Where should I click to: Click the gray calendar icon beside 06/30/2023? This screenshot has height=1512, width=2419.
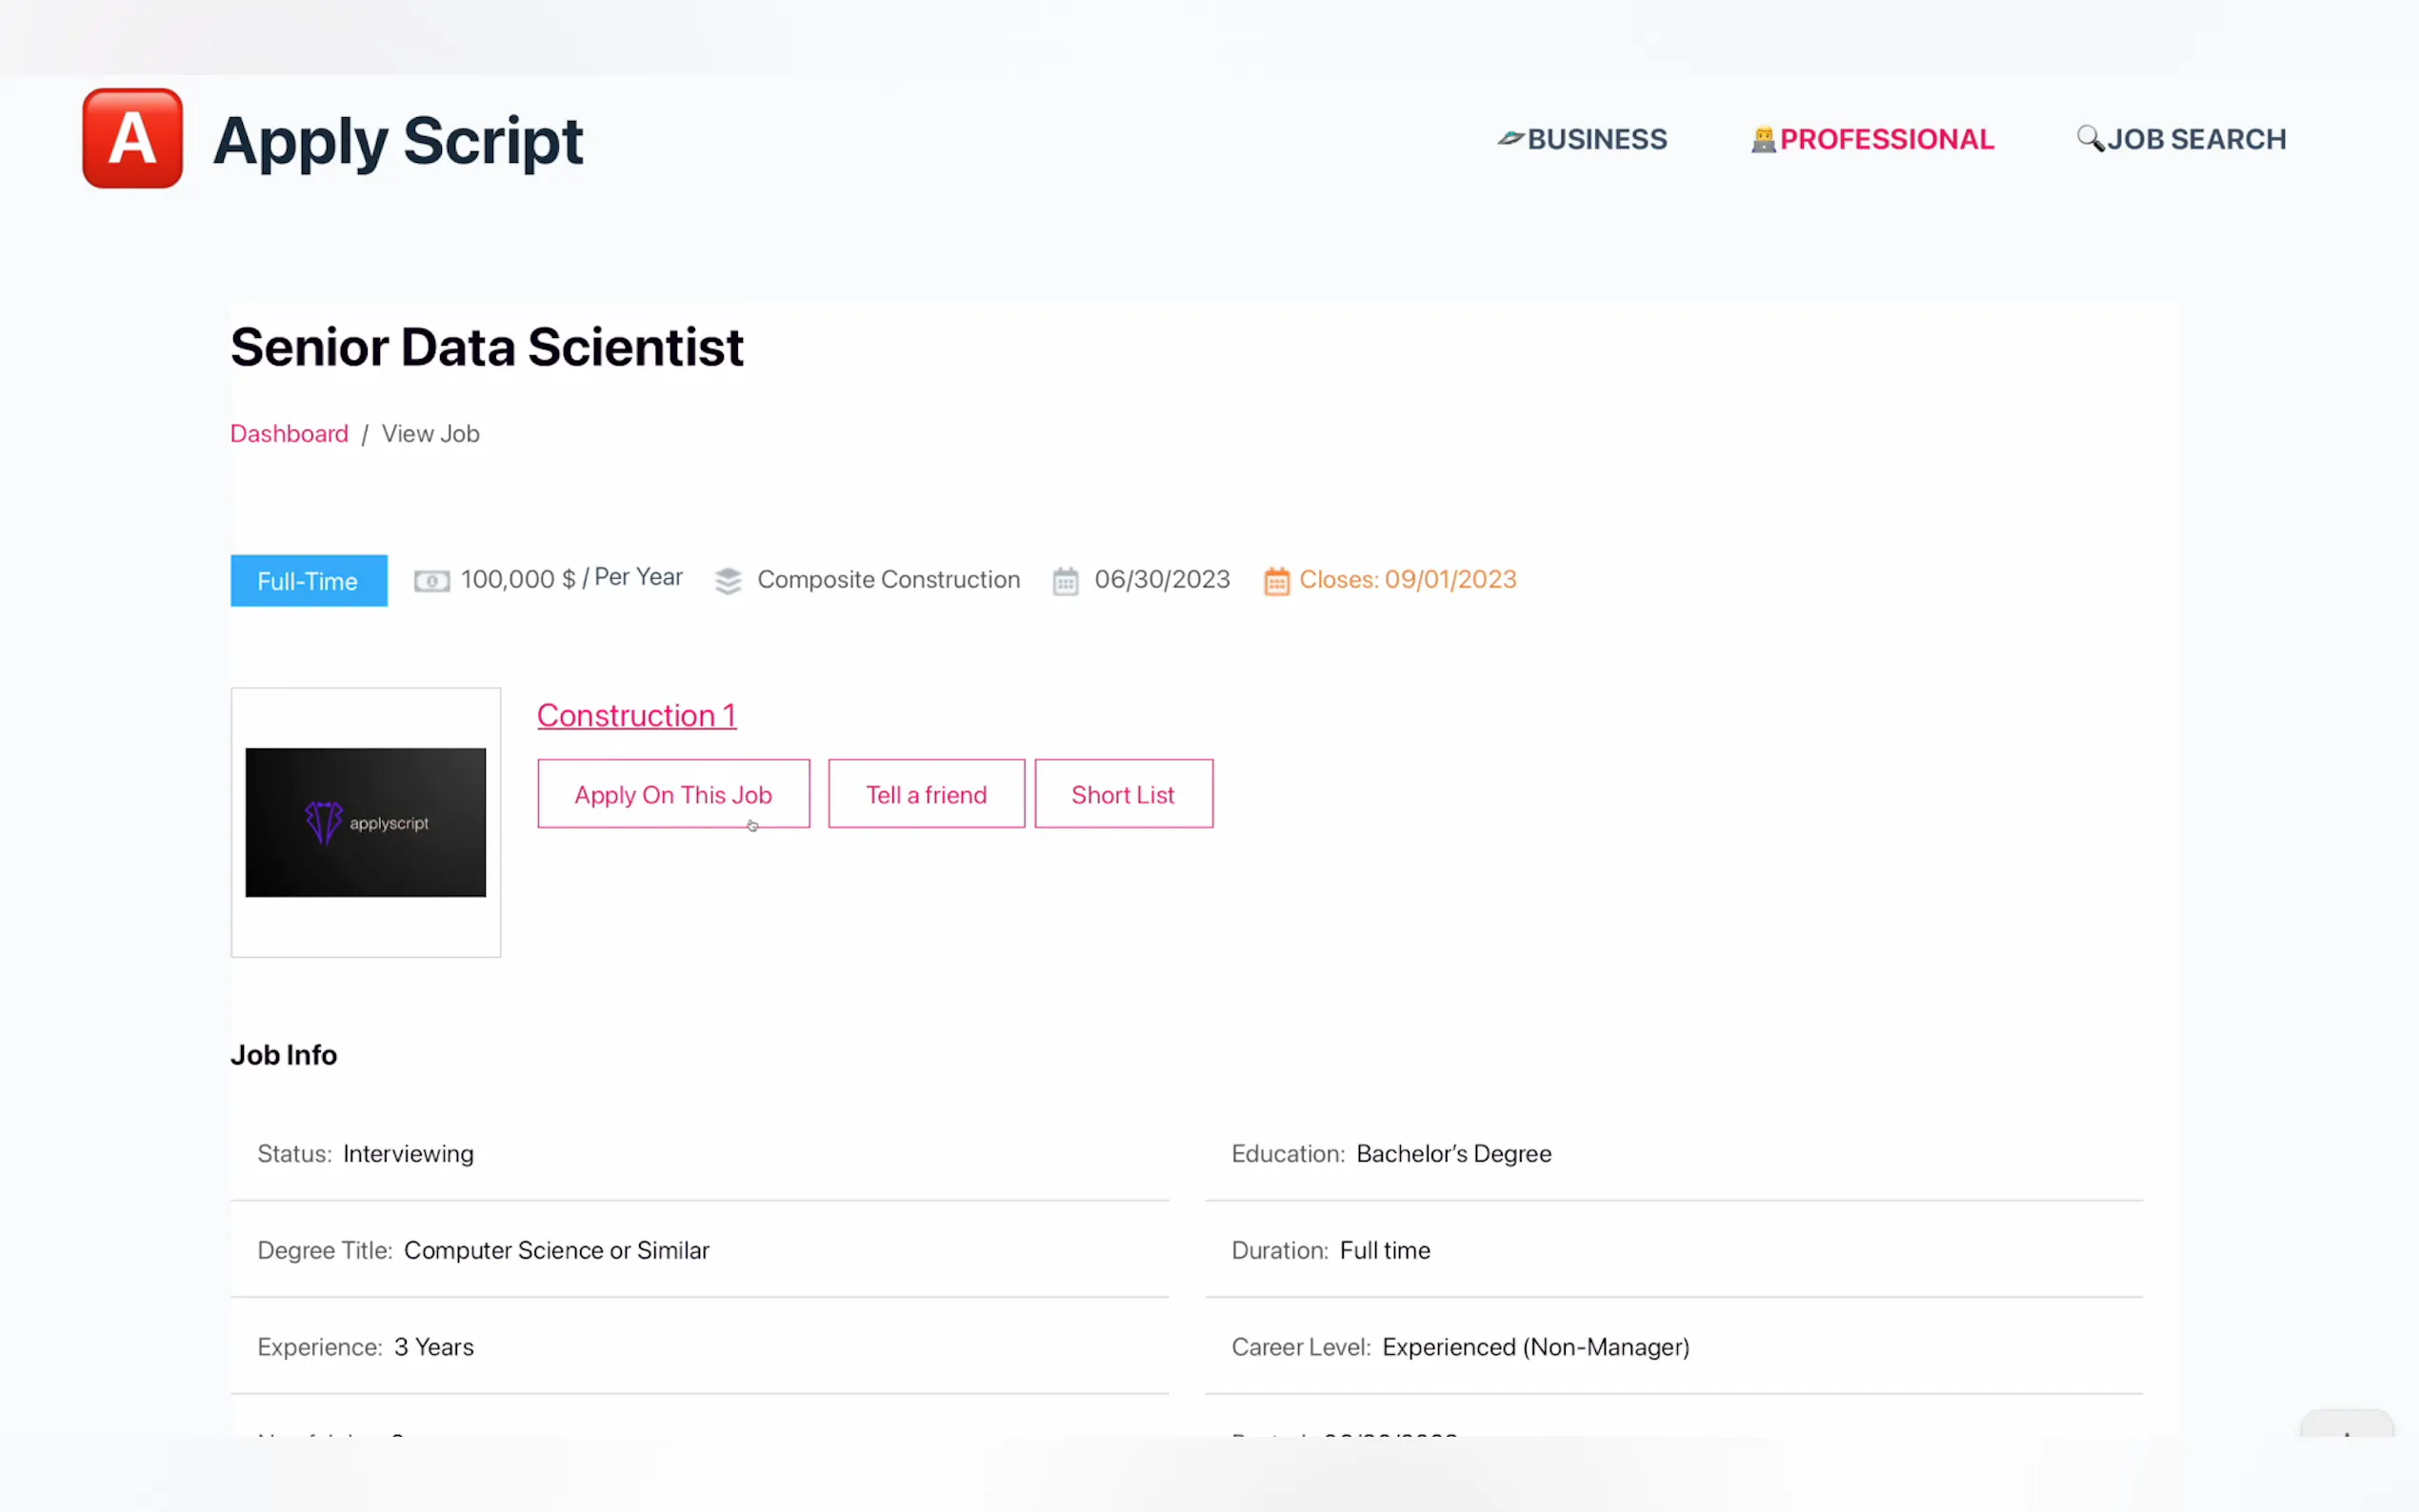point(1065,581)
